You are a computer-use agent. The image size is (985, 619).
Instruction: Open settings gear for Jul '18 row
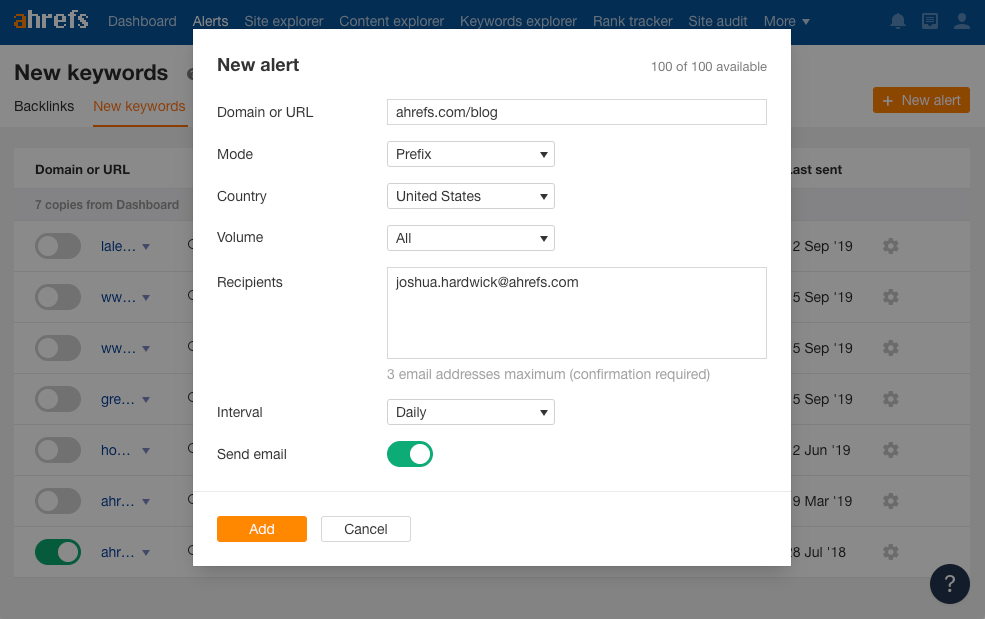(890, 552)
